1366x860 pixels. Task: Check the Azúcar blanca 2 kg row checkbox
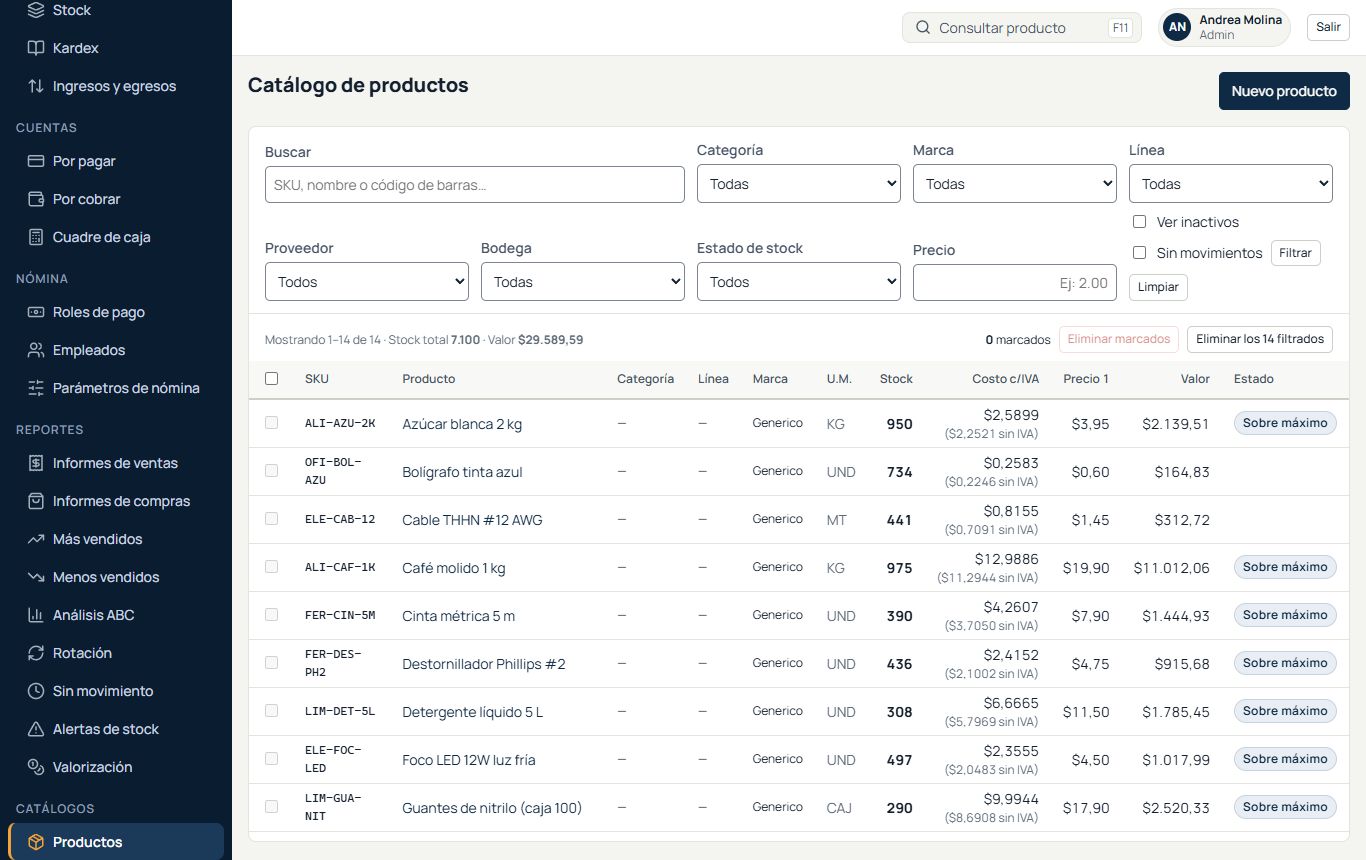point(271,423)
